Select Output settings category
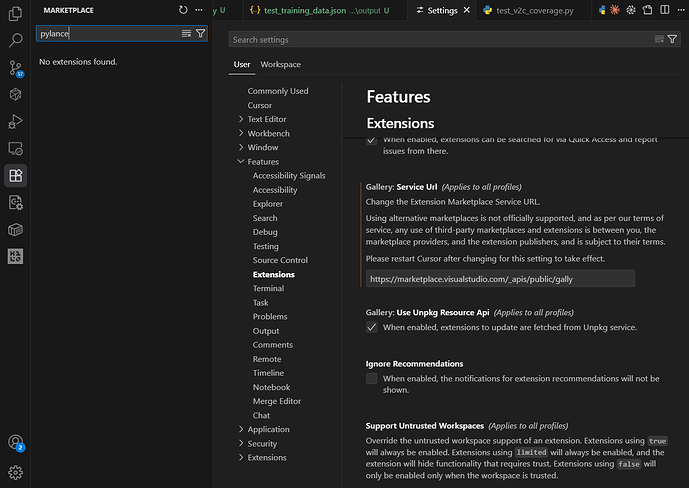The image size is (689, 488). pos(266,331)
